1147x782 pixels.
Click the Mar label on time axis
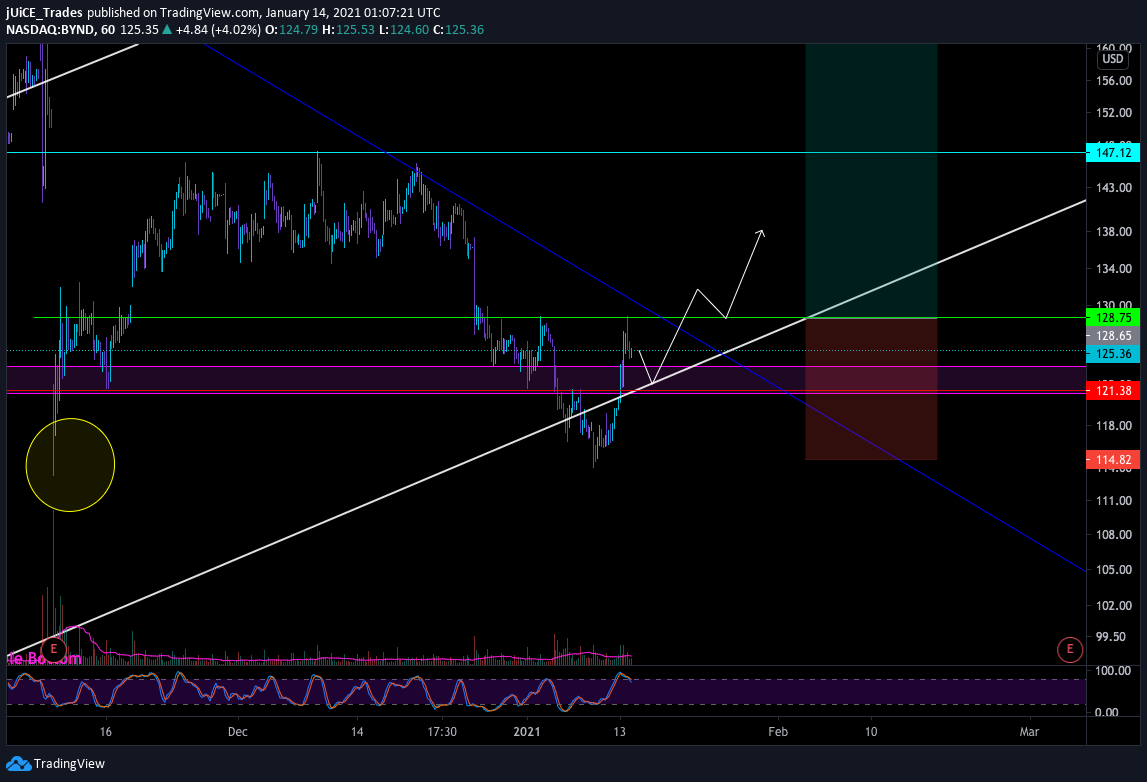(x=1029, y=732)
